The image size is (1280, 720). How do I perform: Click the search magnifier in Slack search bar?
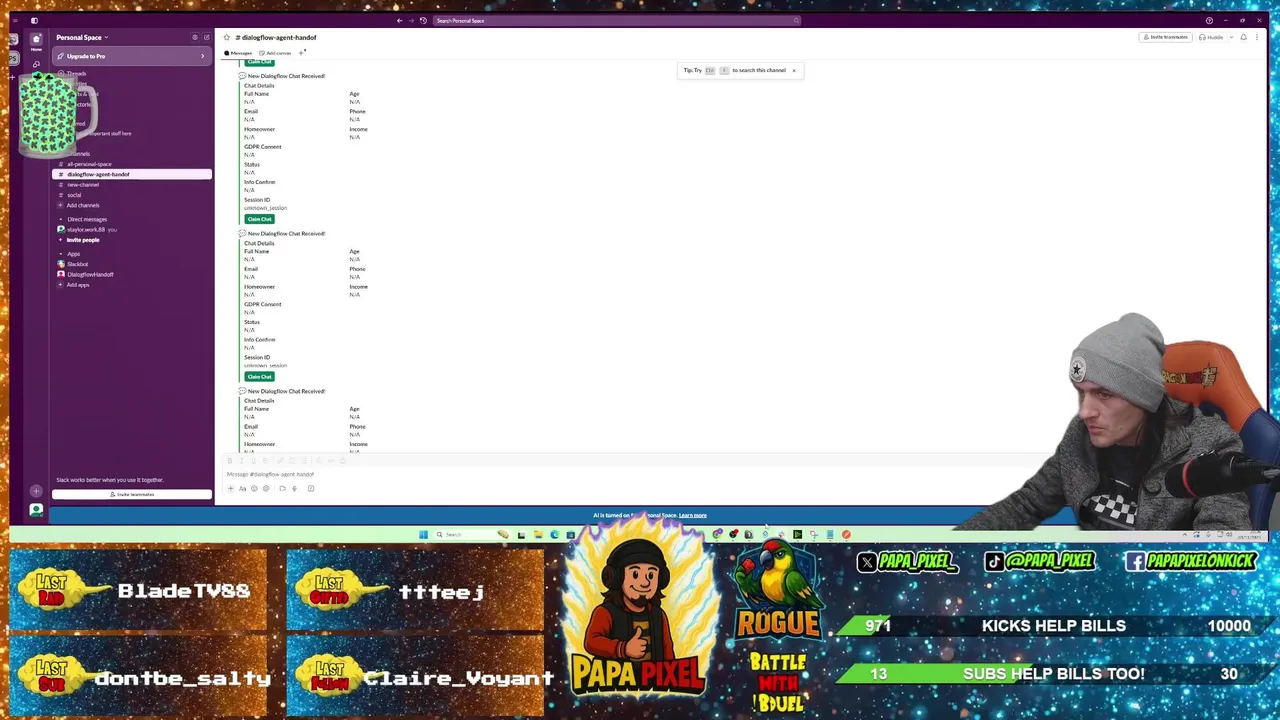[796, 21]
